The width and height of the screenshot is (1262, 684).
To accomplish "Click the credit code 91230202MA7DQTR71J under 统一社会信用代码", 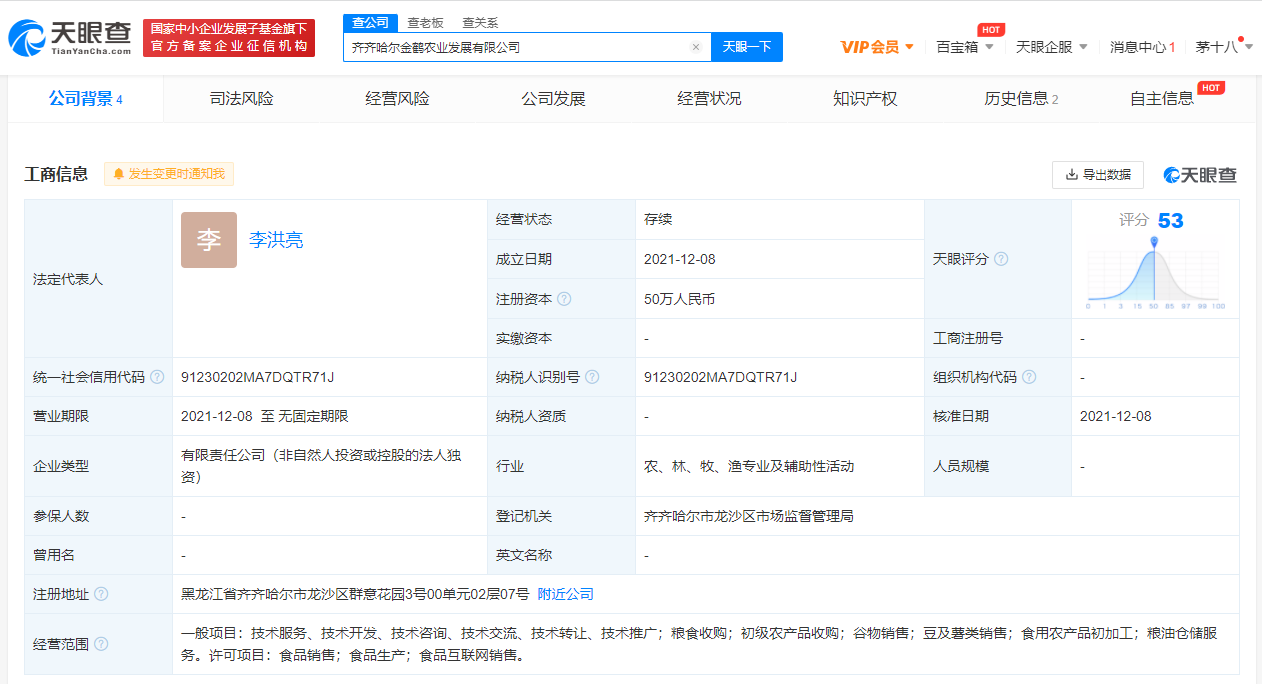I will [x=257, y=377].
